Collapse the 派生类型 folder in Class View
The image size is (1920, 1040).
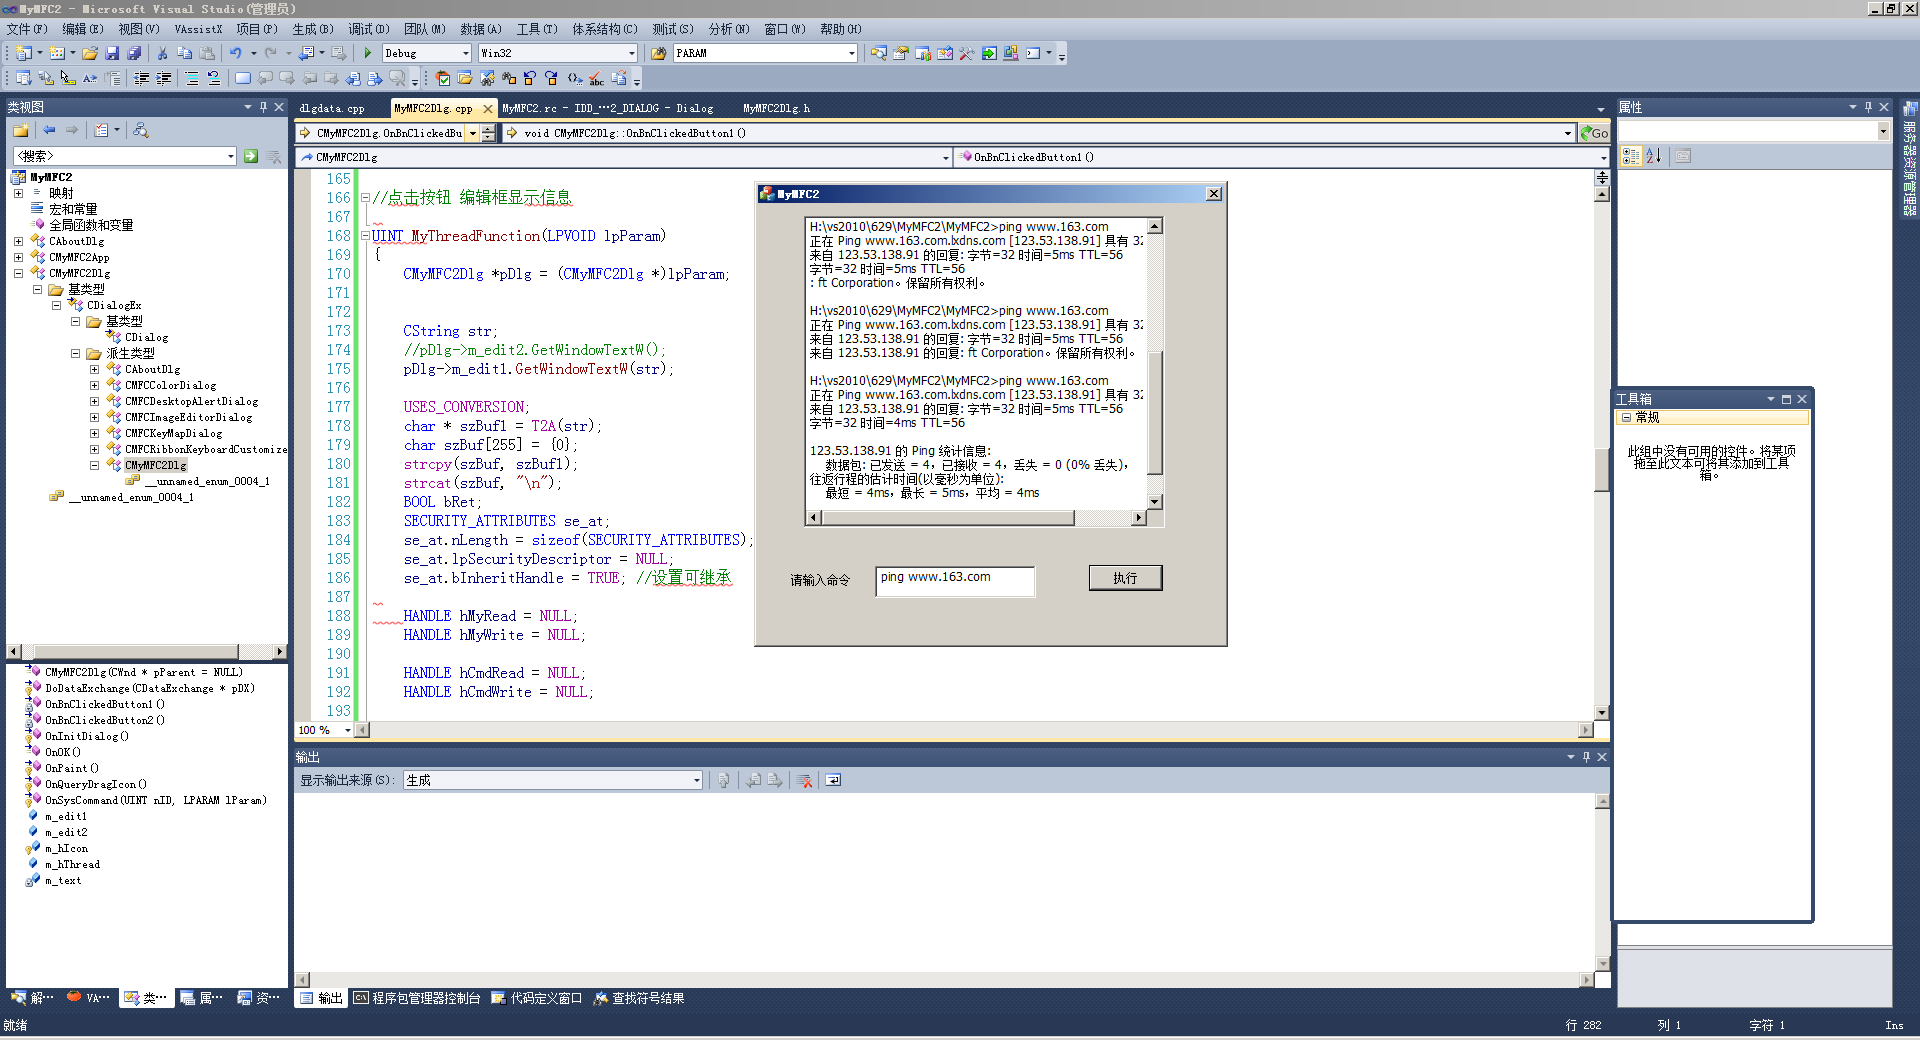point(75,353)
